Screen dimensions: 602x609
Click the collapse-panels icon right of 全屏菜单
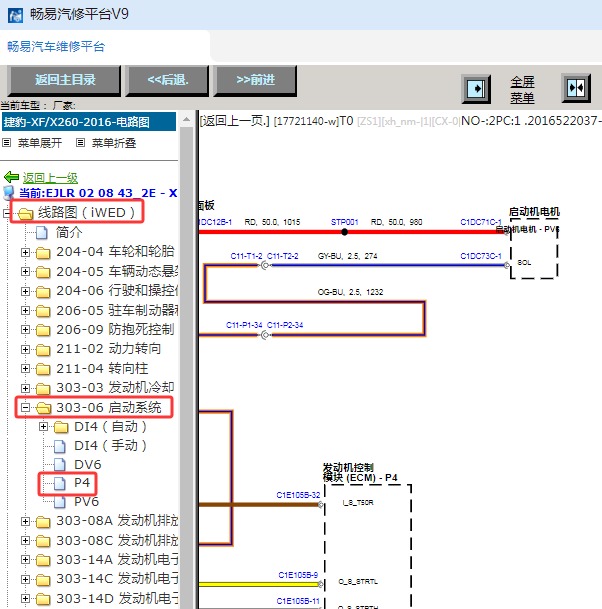click(576, 88)
